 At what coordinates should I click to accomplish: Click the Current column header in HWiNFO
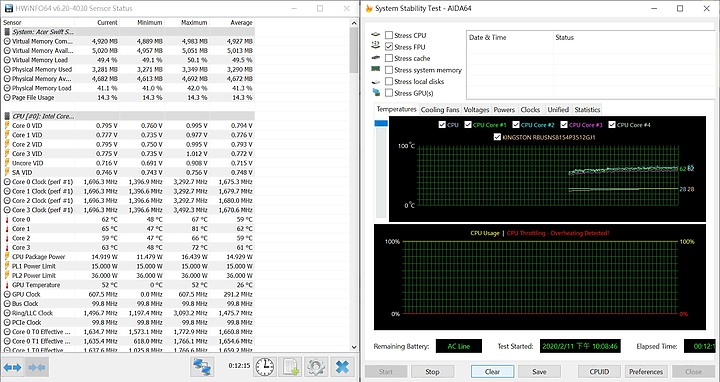(96, 22)
